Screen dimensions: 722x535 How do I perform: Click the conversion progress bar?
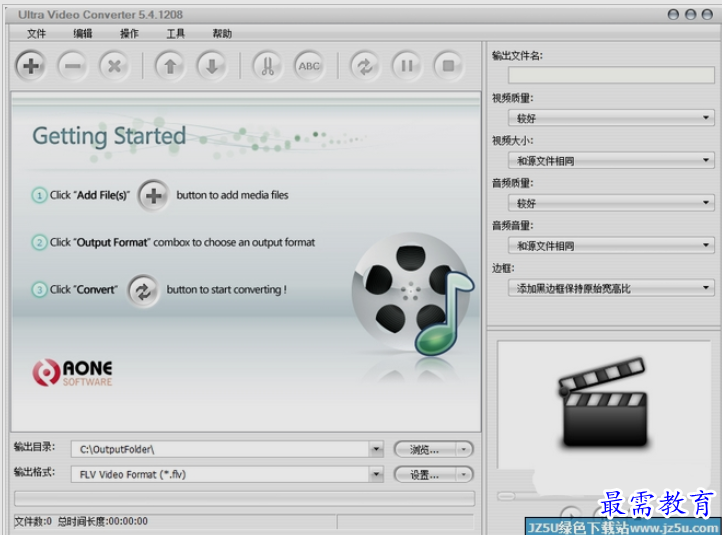[x=245, y=499]
